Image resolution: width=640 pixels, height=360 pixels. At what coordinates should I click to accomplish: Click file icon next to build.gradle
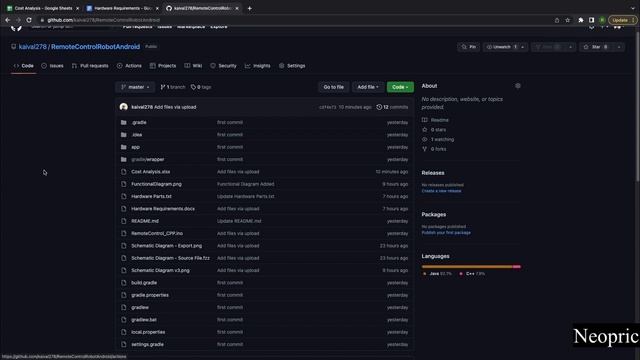click(x=124, y=282)
